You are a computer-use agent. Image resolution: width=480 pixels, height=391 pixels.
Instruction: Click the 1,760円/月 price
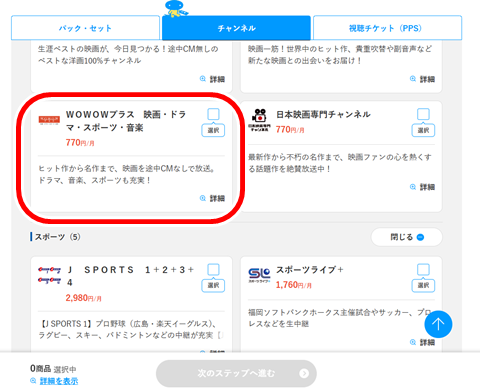[294, 285]
